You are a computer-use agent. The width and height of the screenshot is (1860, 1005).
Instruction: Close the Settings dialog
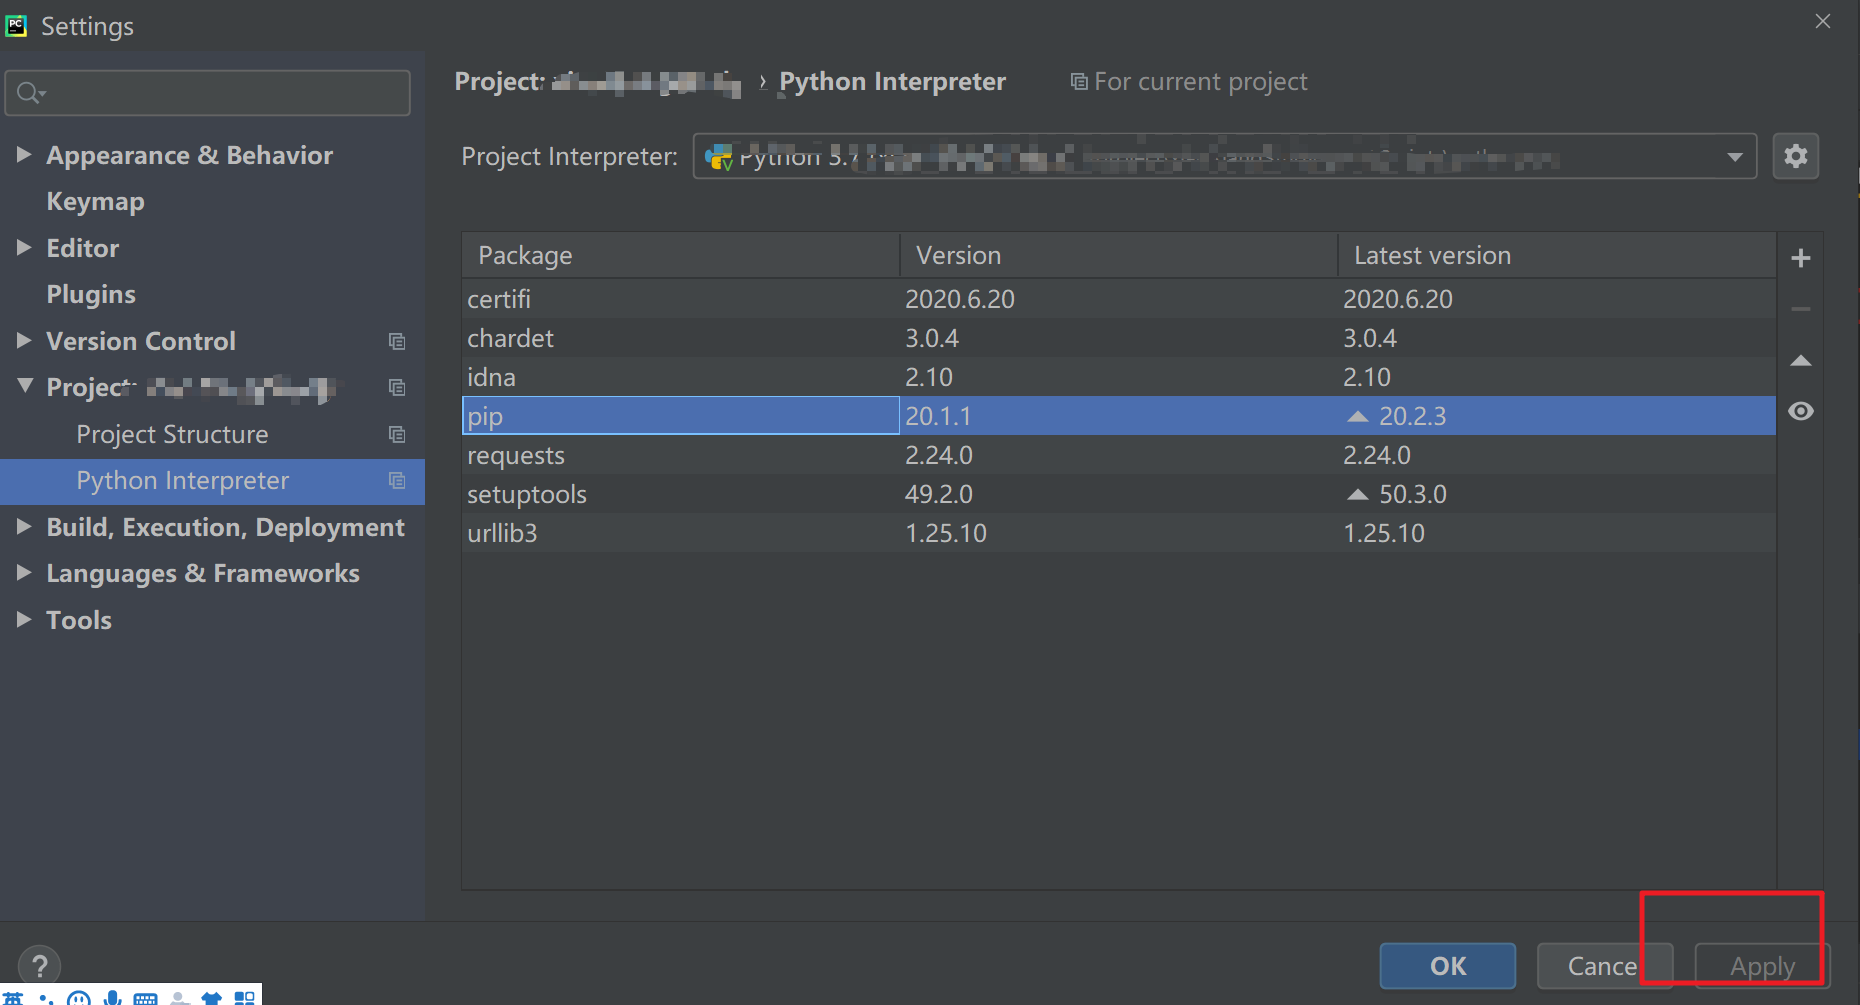point(1823,21)
